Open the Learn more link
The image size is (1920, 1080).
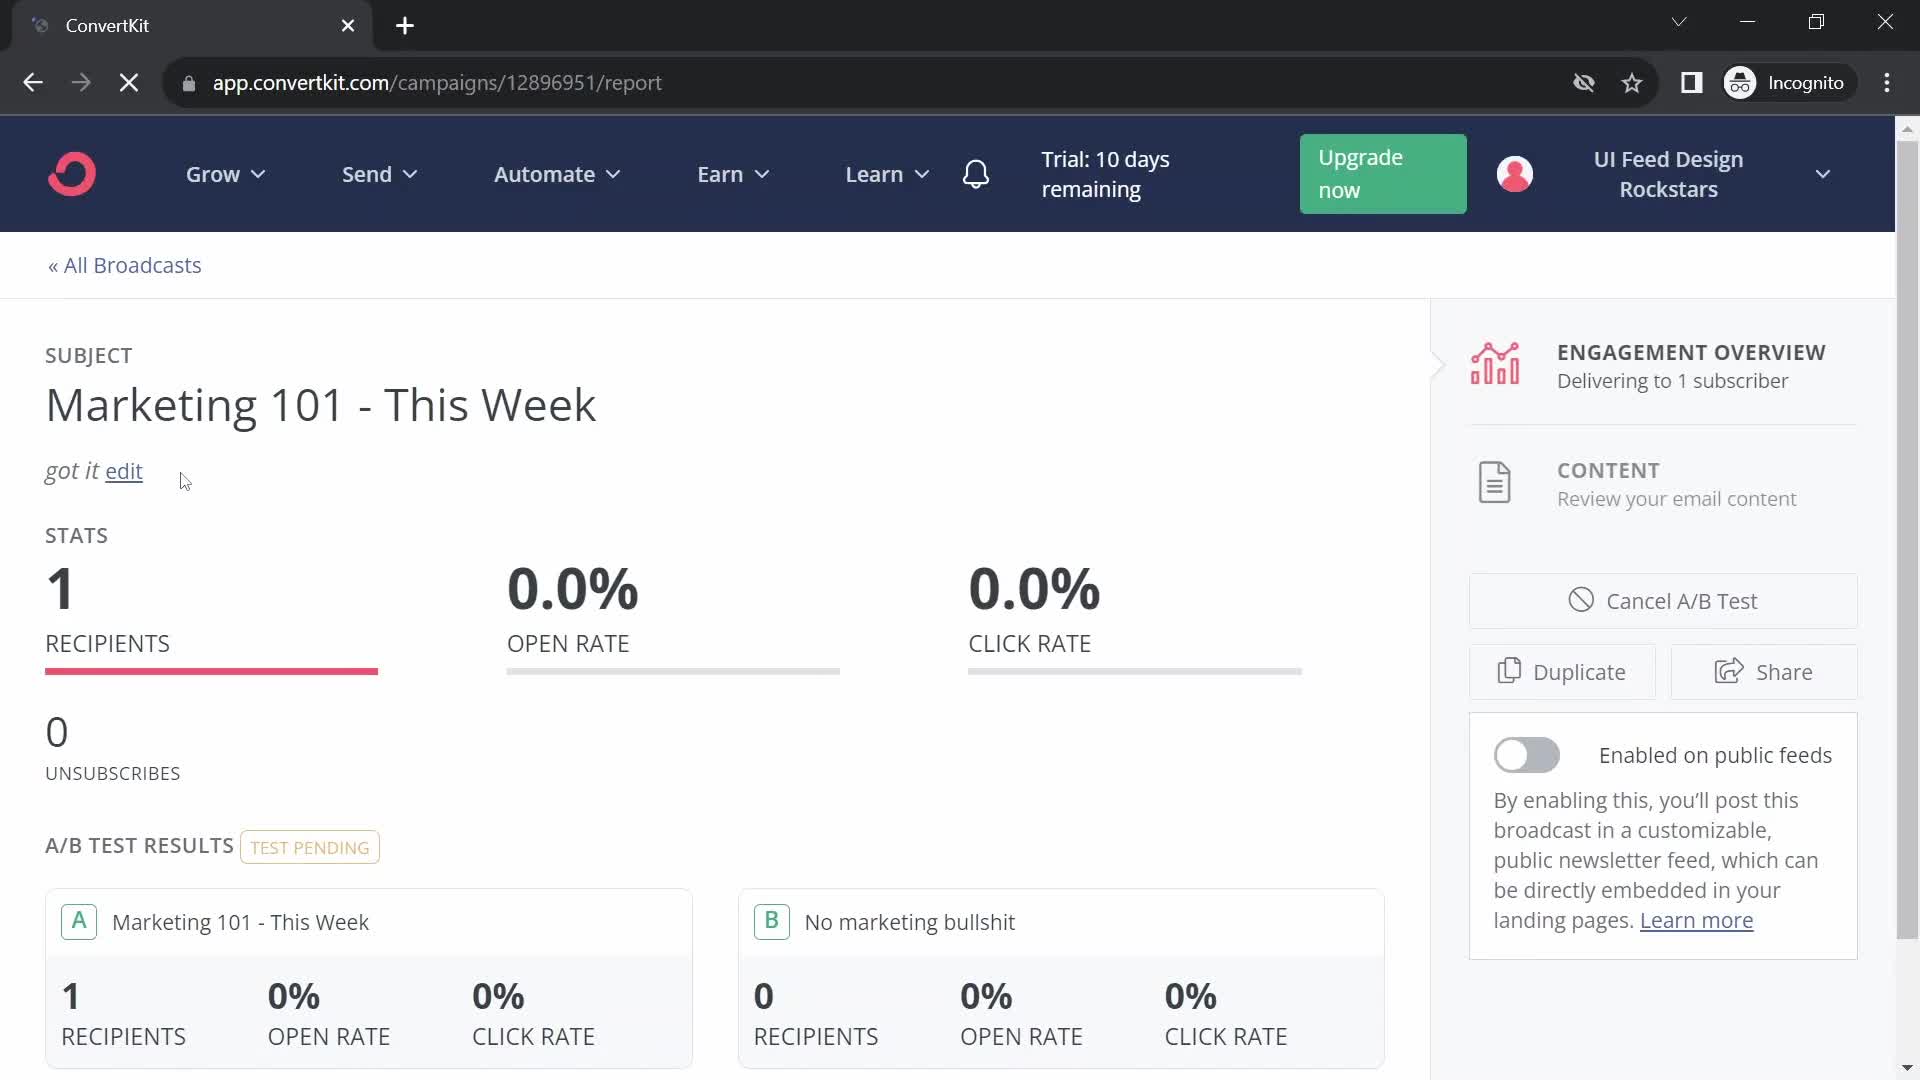1696,920
